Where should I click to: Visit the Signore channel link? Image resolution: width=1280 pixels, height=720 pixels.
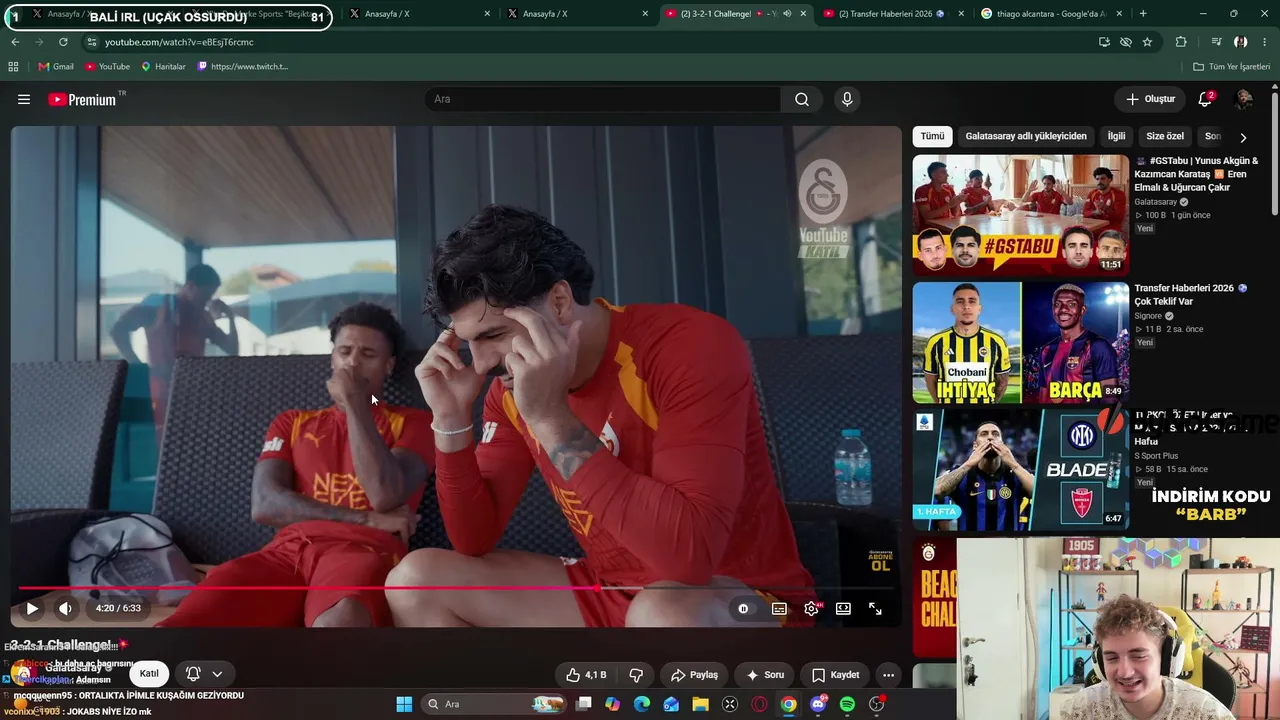click(1148, 316)
